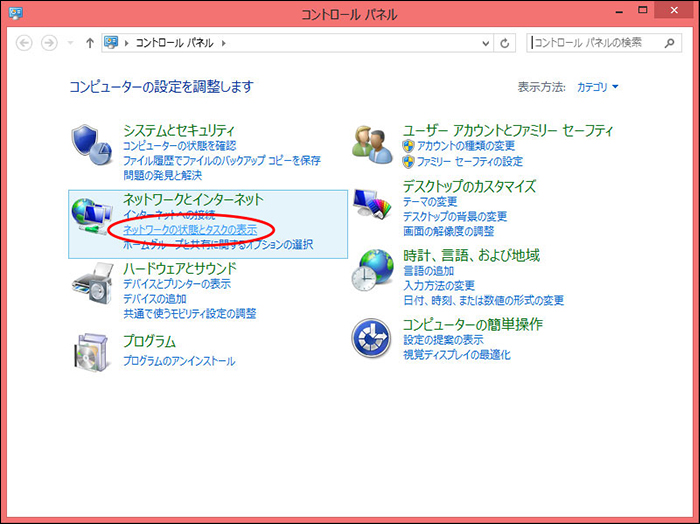Open 設定の提案の表示 link
700x524 pixels.
coord(443,340)
